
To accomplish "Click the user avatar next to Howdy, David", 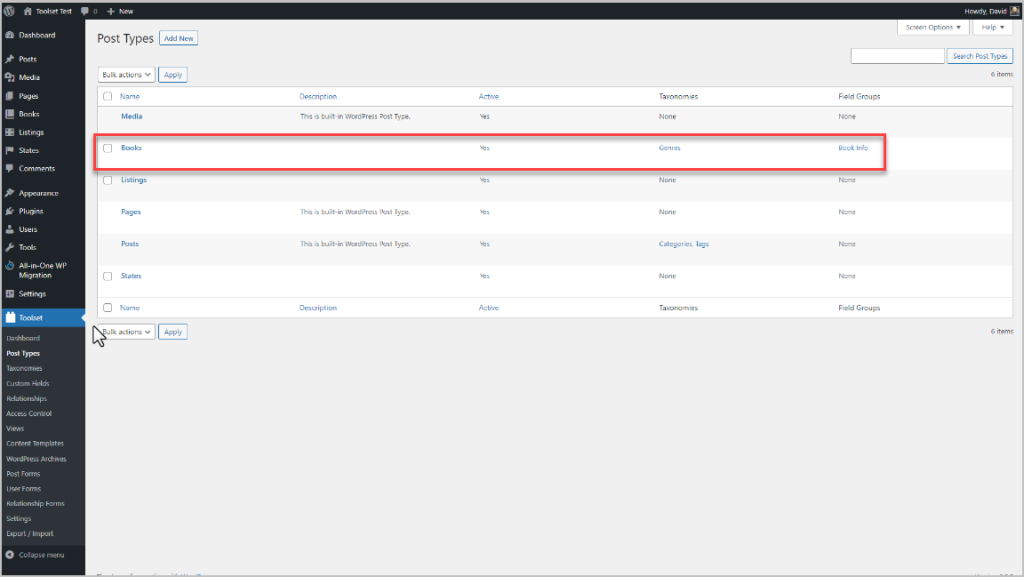I will click(1015, 10).
